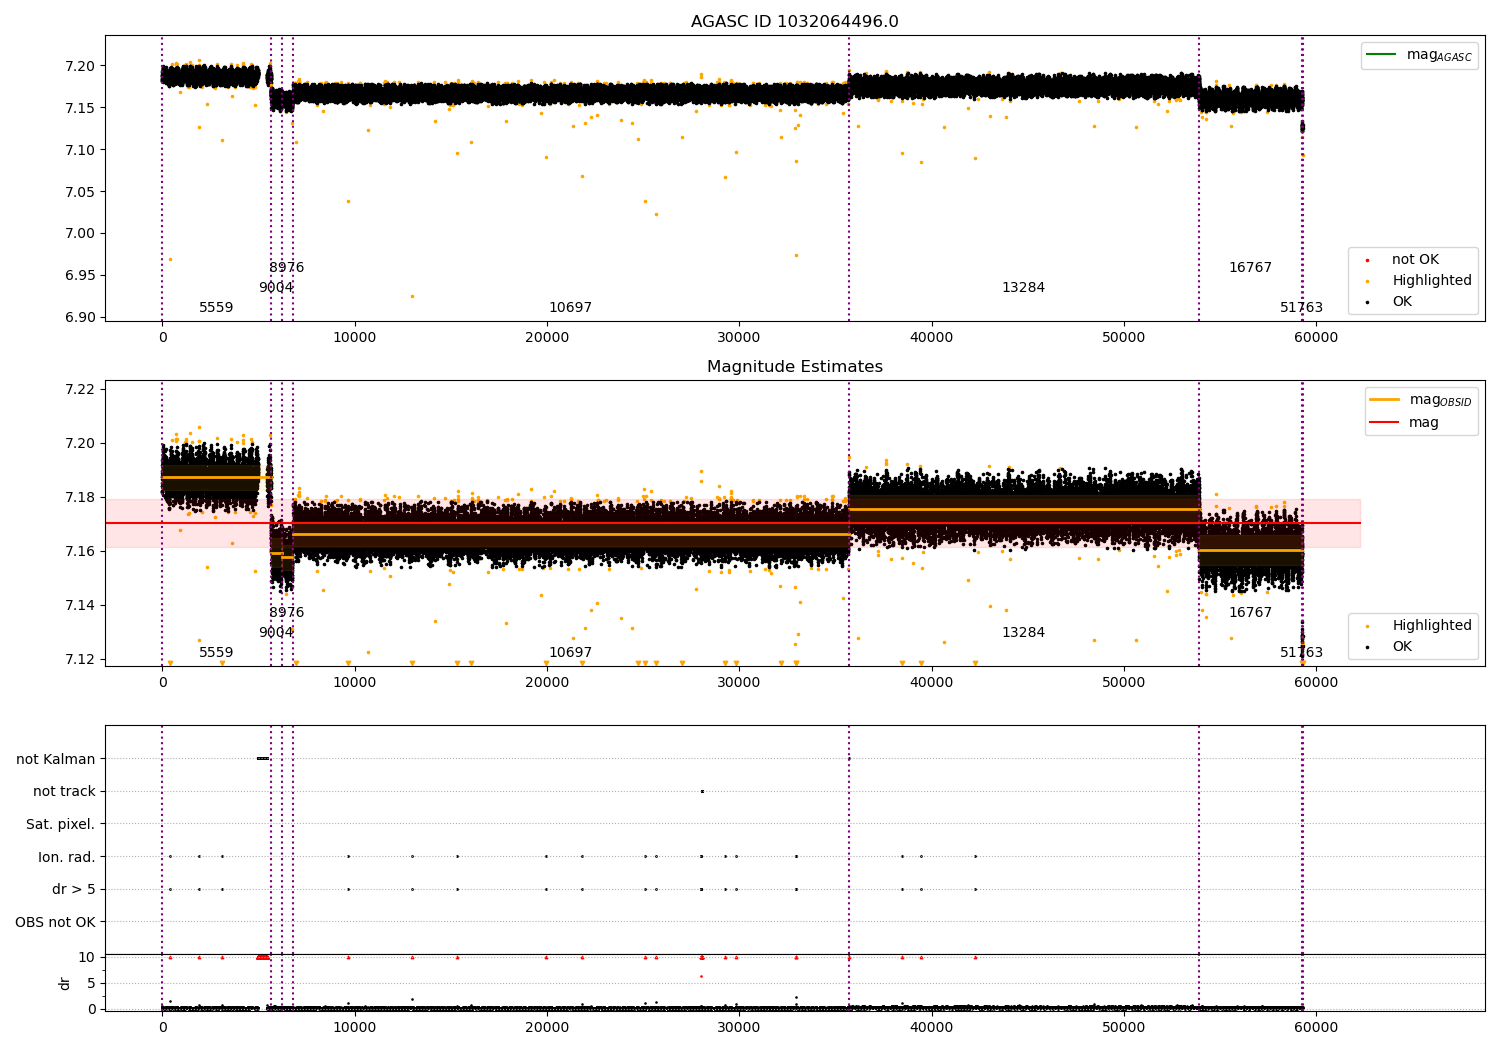Click OBSID label "51763" in the top plot
Image resolution: width=1500 pixels, height=1050 pixels.
[1301, 308]
